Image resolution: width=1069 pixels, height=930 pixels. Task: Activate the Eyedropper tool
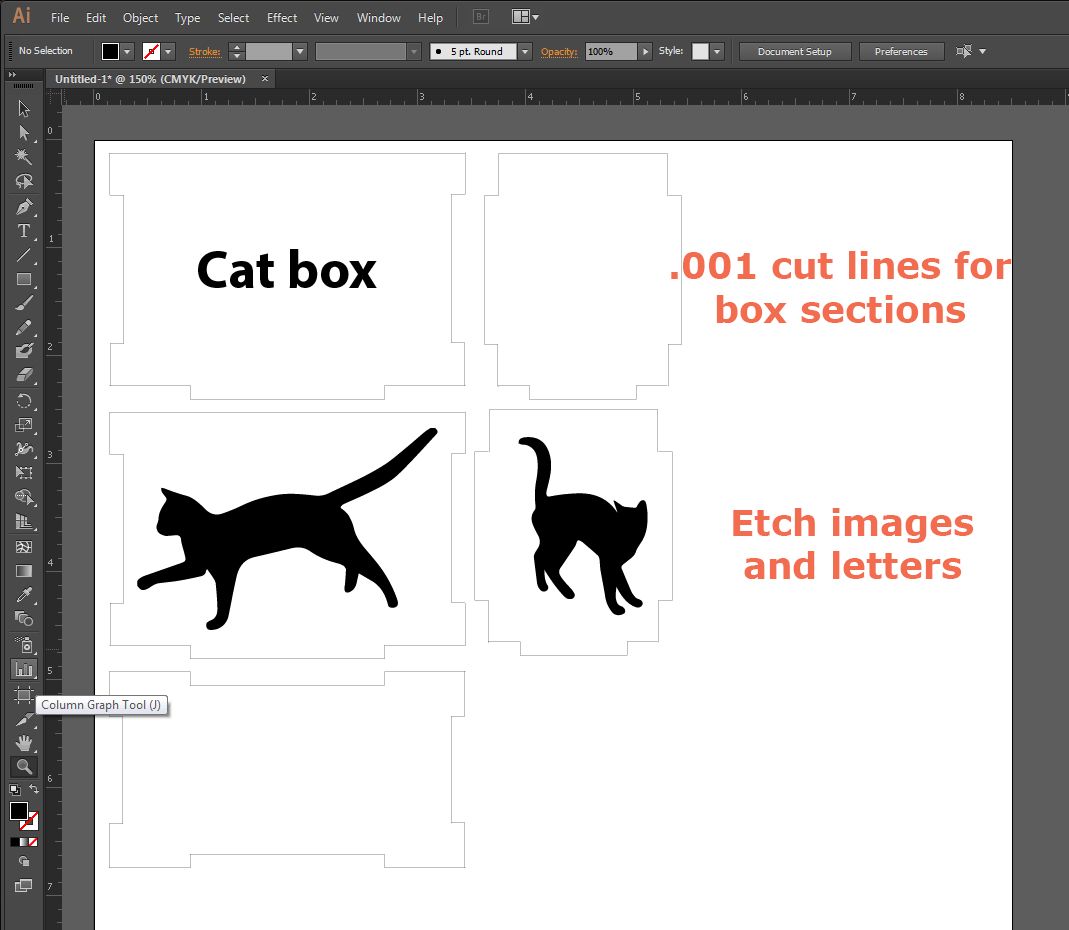24,595
